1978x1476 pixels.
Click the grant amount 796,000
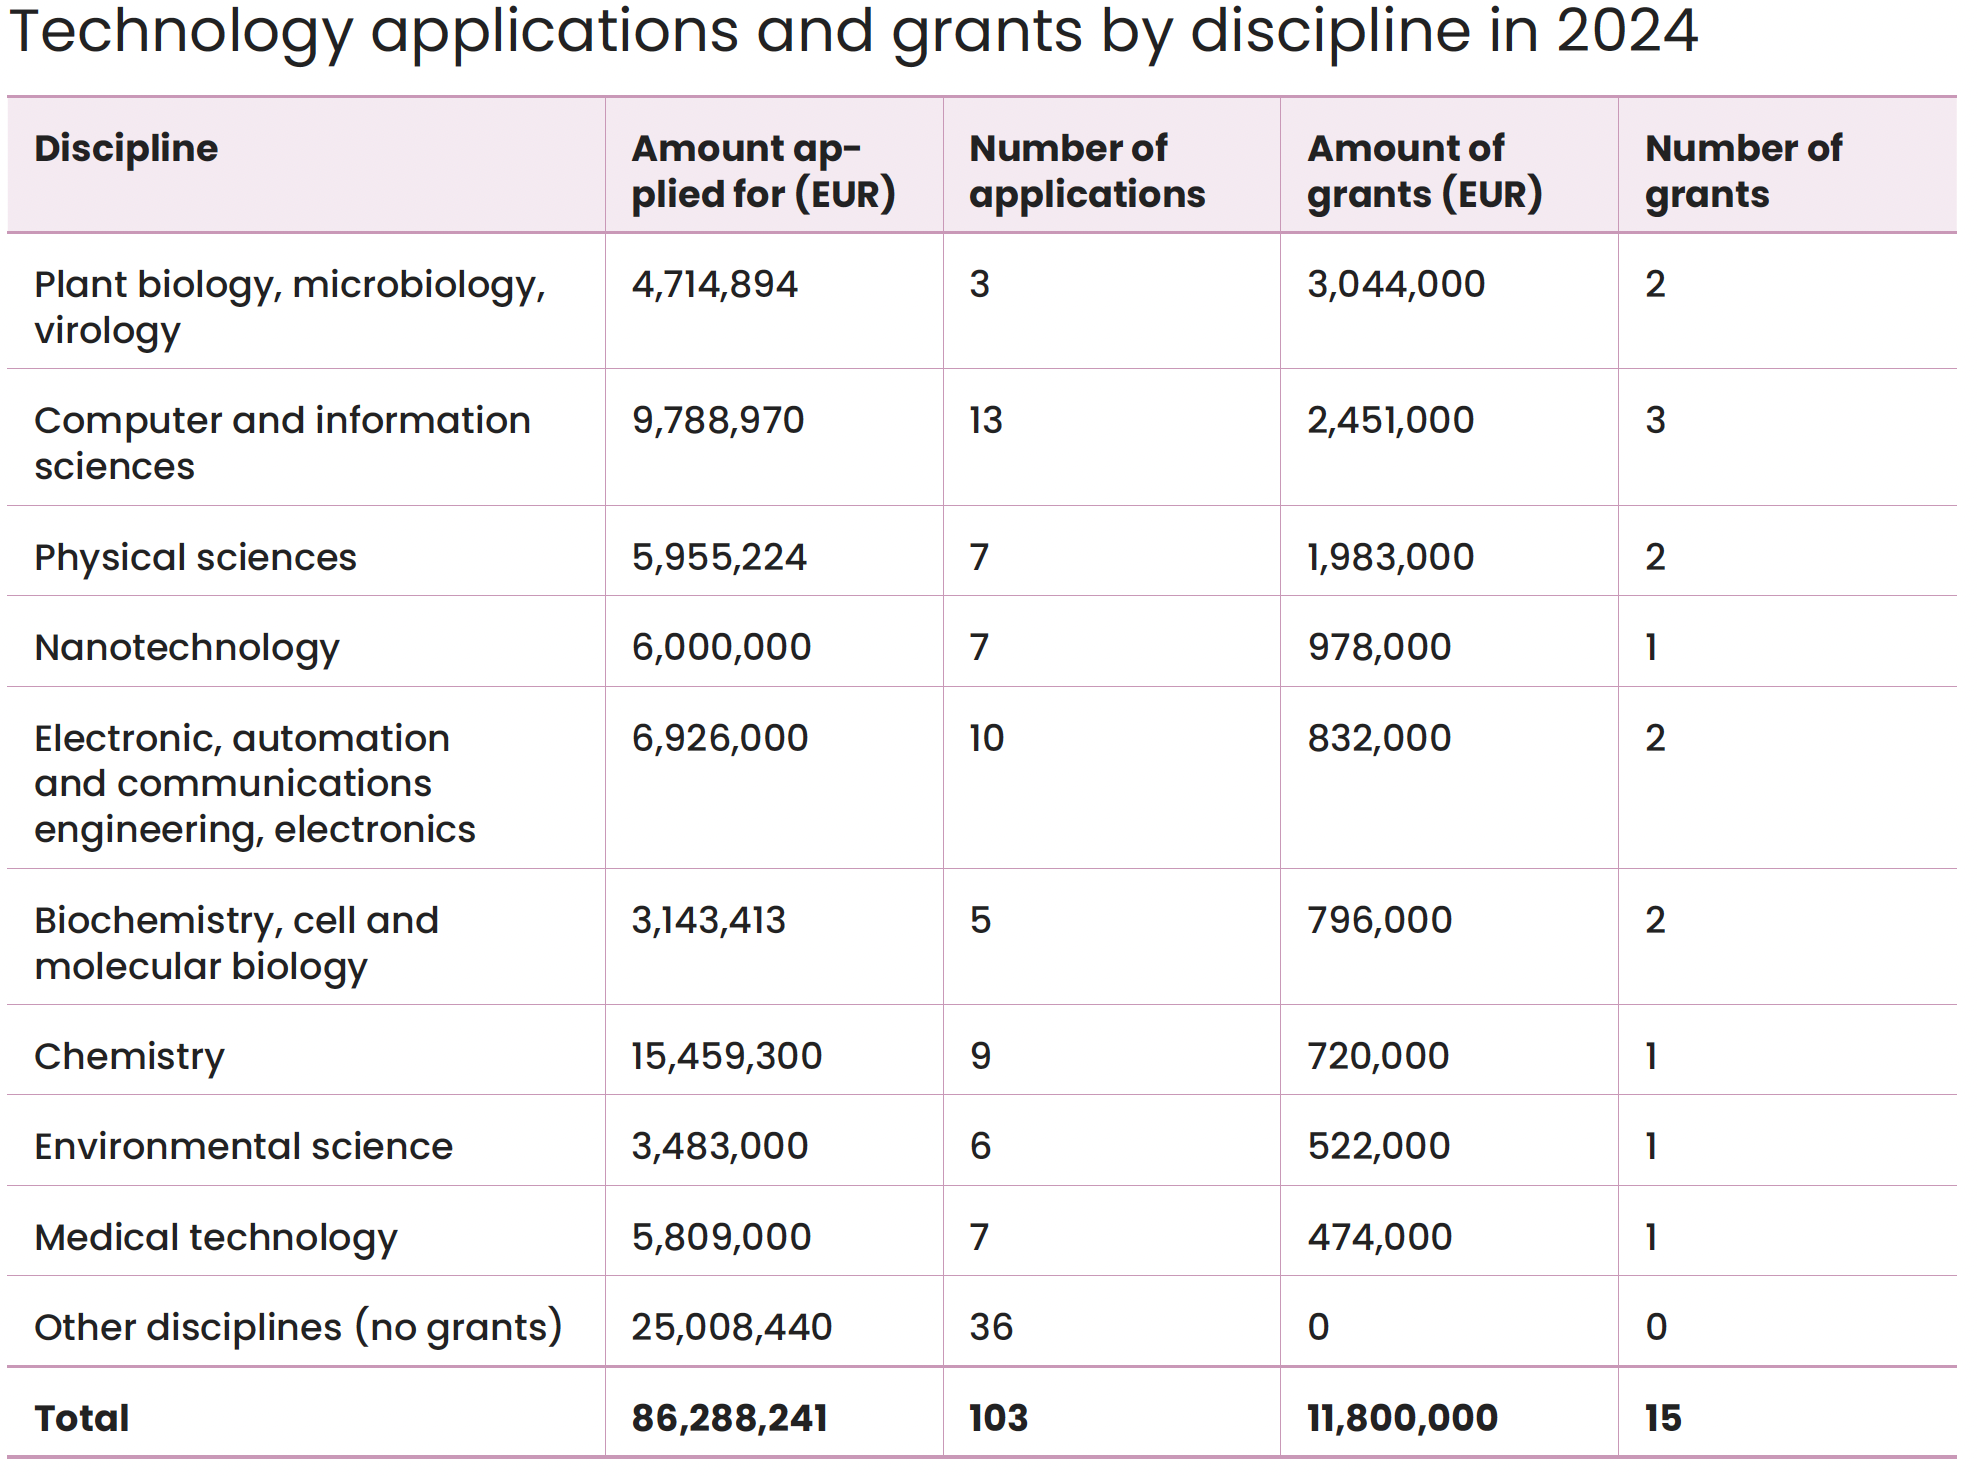click(x=1379, y=921)
